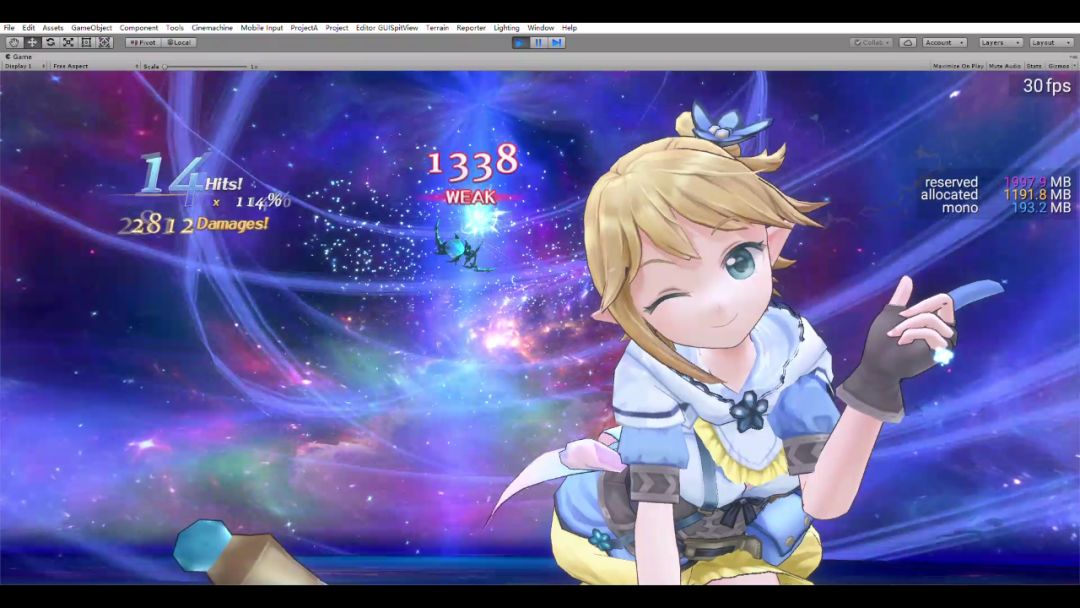Viewport: 1080px width, 608px height.
Task: Open the Lighting menu
Action: pos(506,28)
